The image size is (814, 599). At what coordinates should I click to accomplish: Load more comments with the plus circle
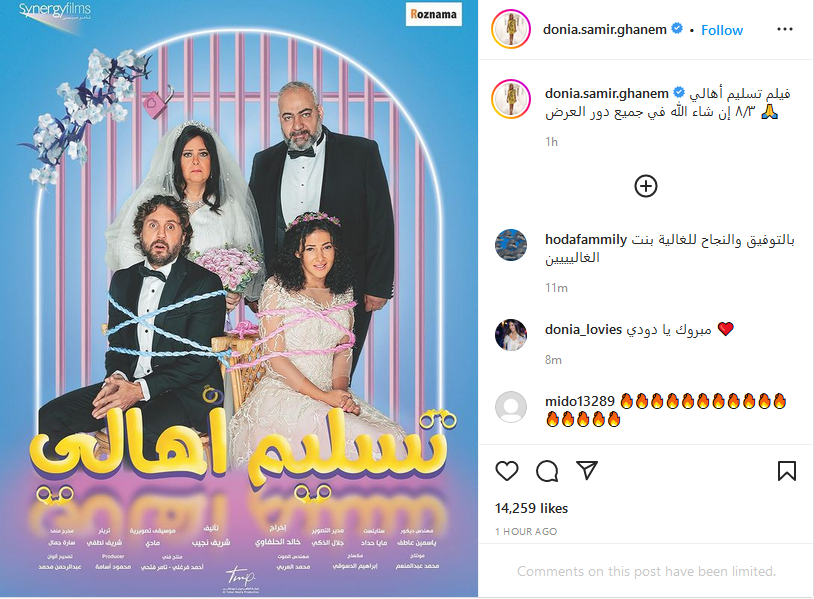pyautogui.click(x=646, y=186)
